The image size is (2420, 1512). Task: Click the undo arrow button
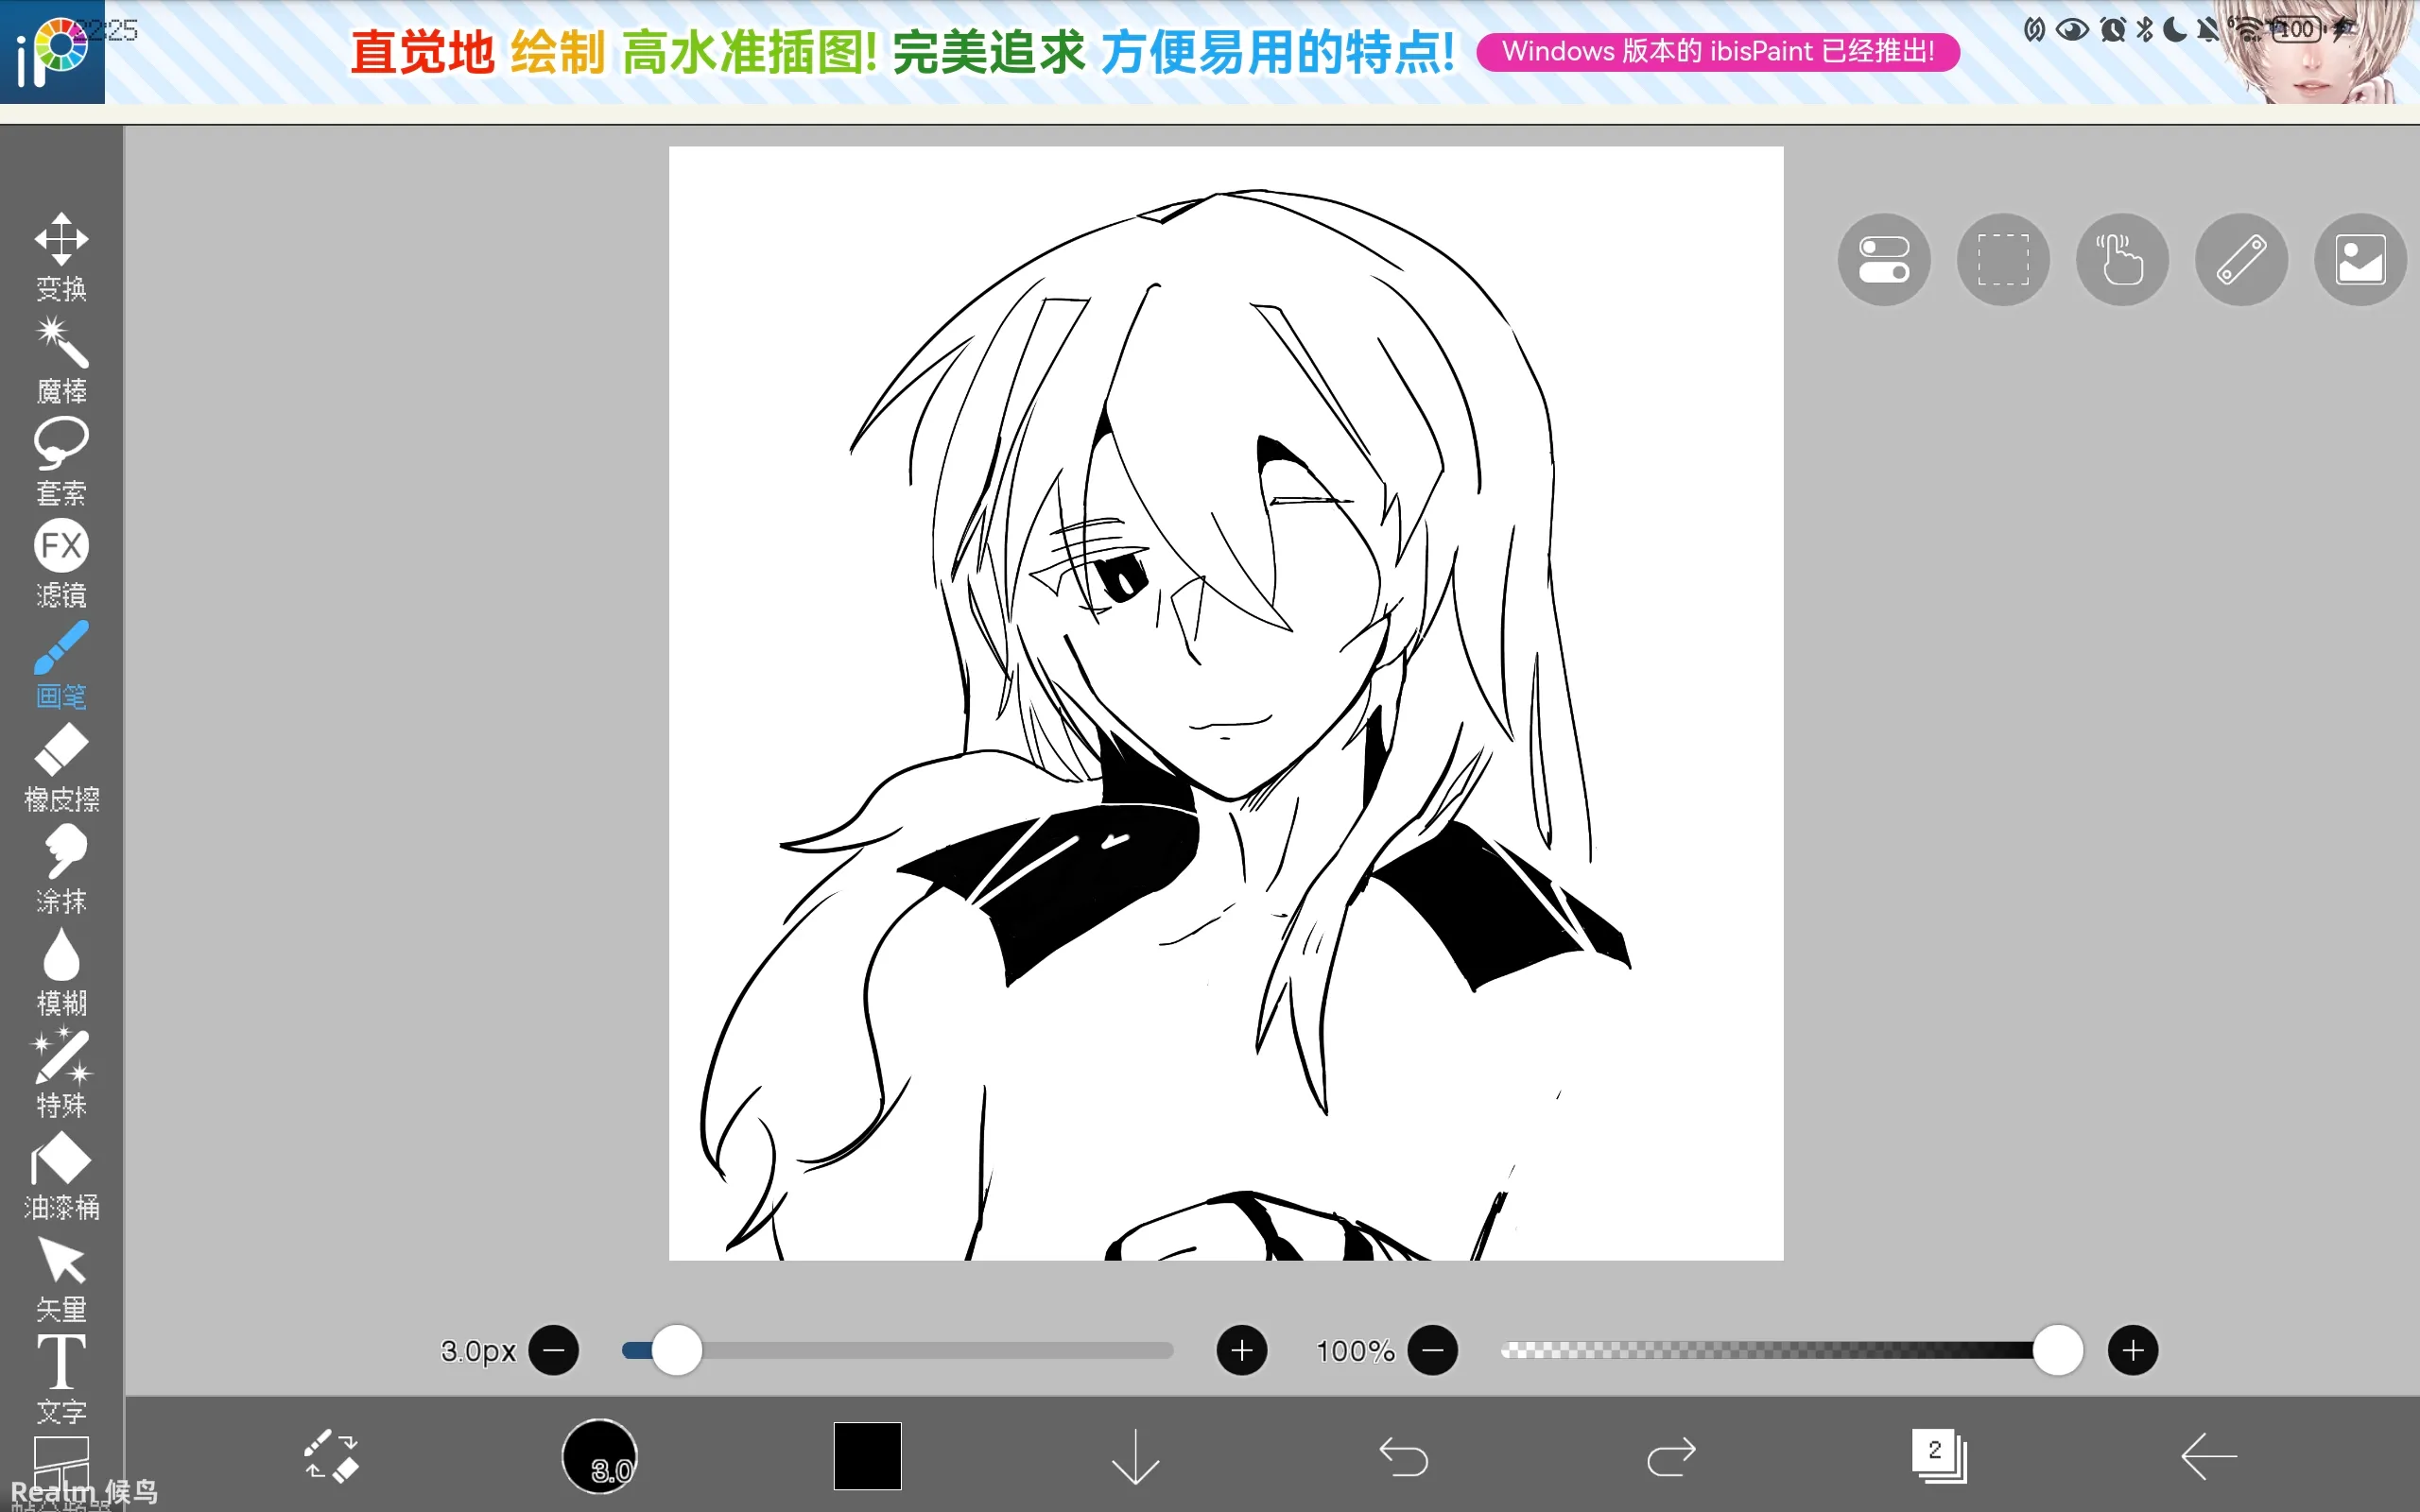(x=1403, y=1456)
